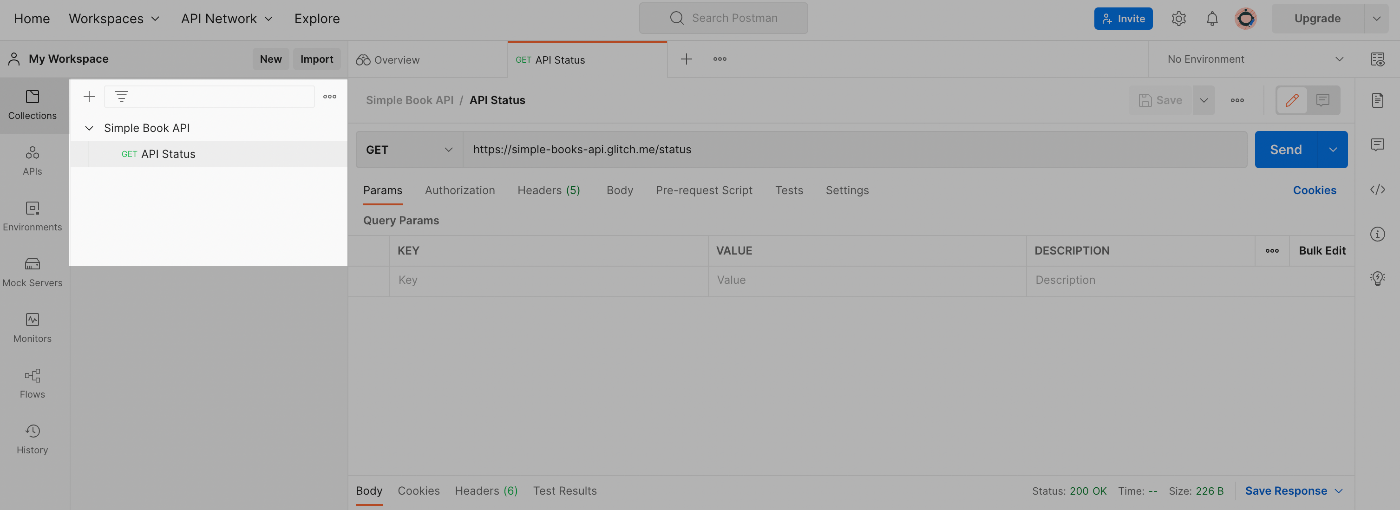Select the response Headers (6) tab
The width and height of the screenshot is (1400, 510).
point(486,491)
